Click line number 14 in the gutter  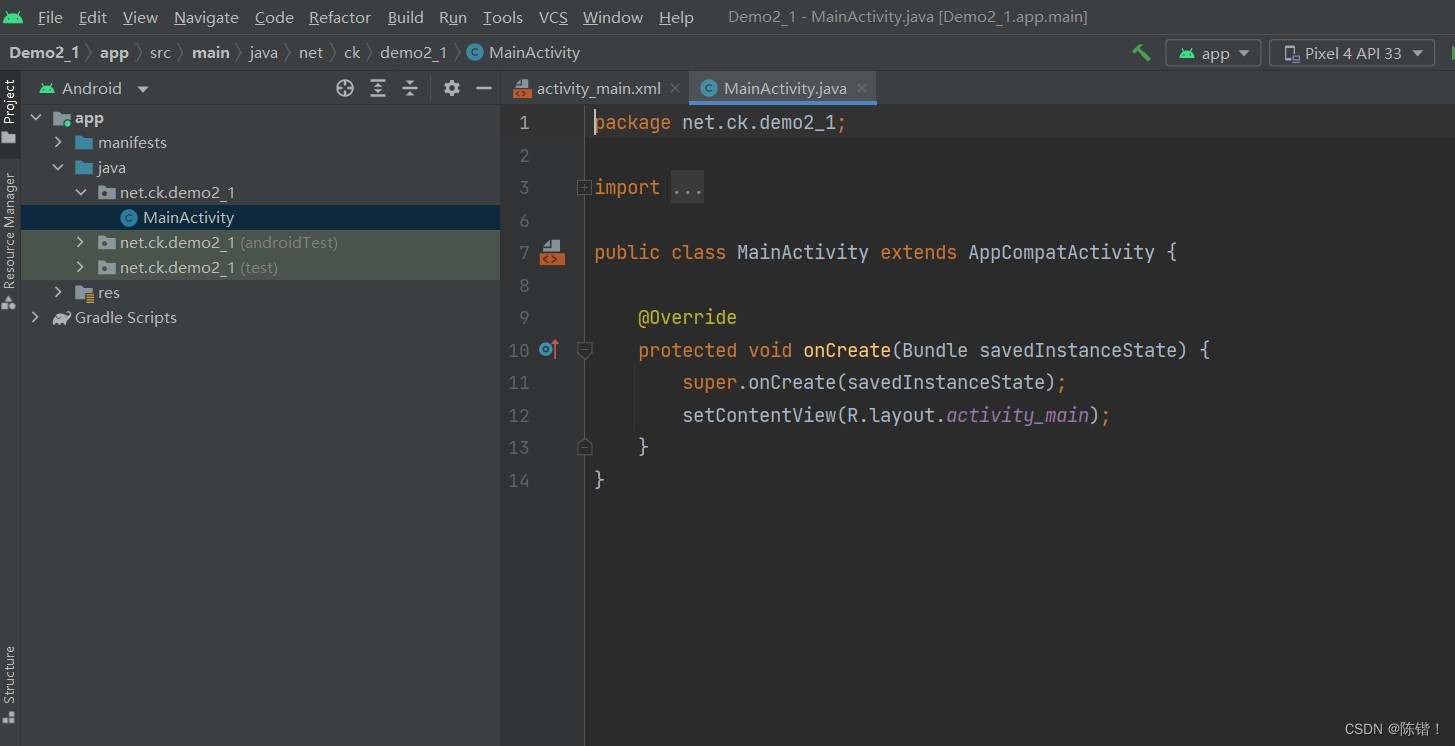coord(518,480)
